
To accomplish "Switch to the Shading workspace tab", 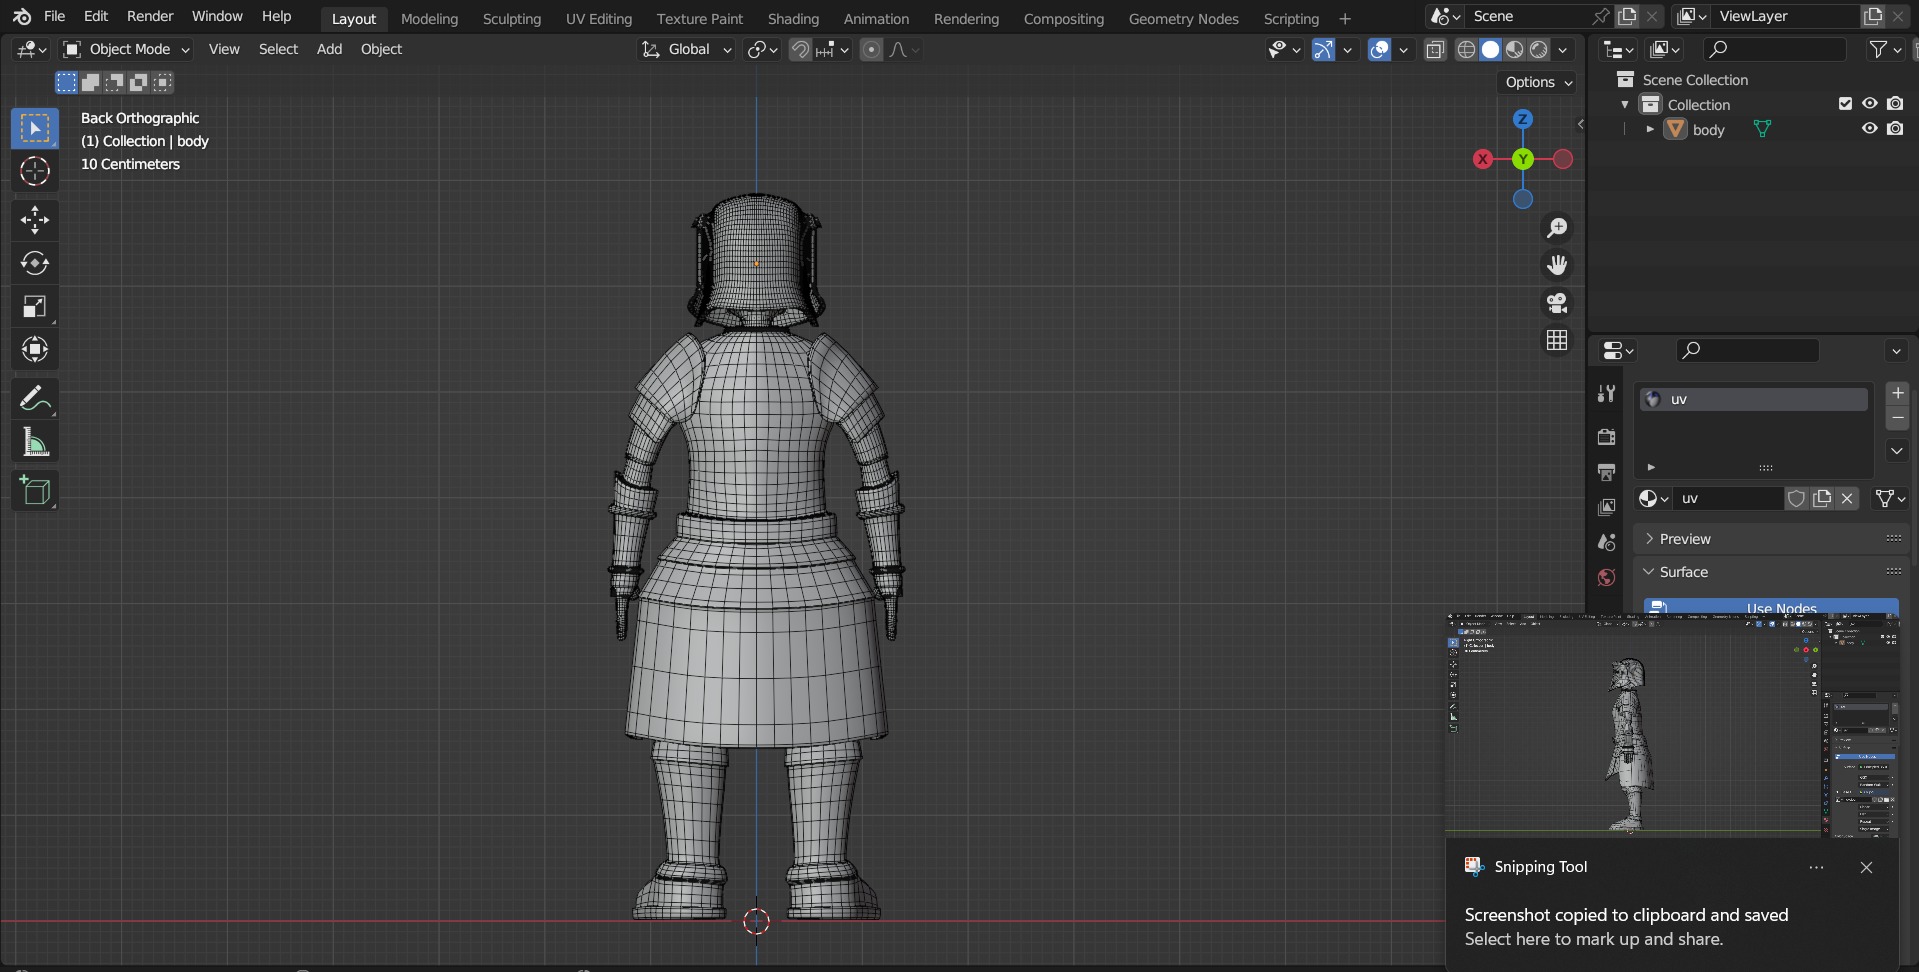I will pos(793,18).
